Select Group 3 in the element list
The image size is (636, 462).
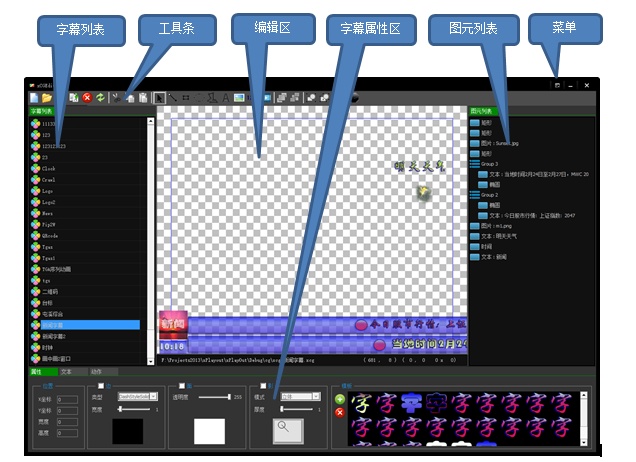pos(490,163)
